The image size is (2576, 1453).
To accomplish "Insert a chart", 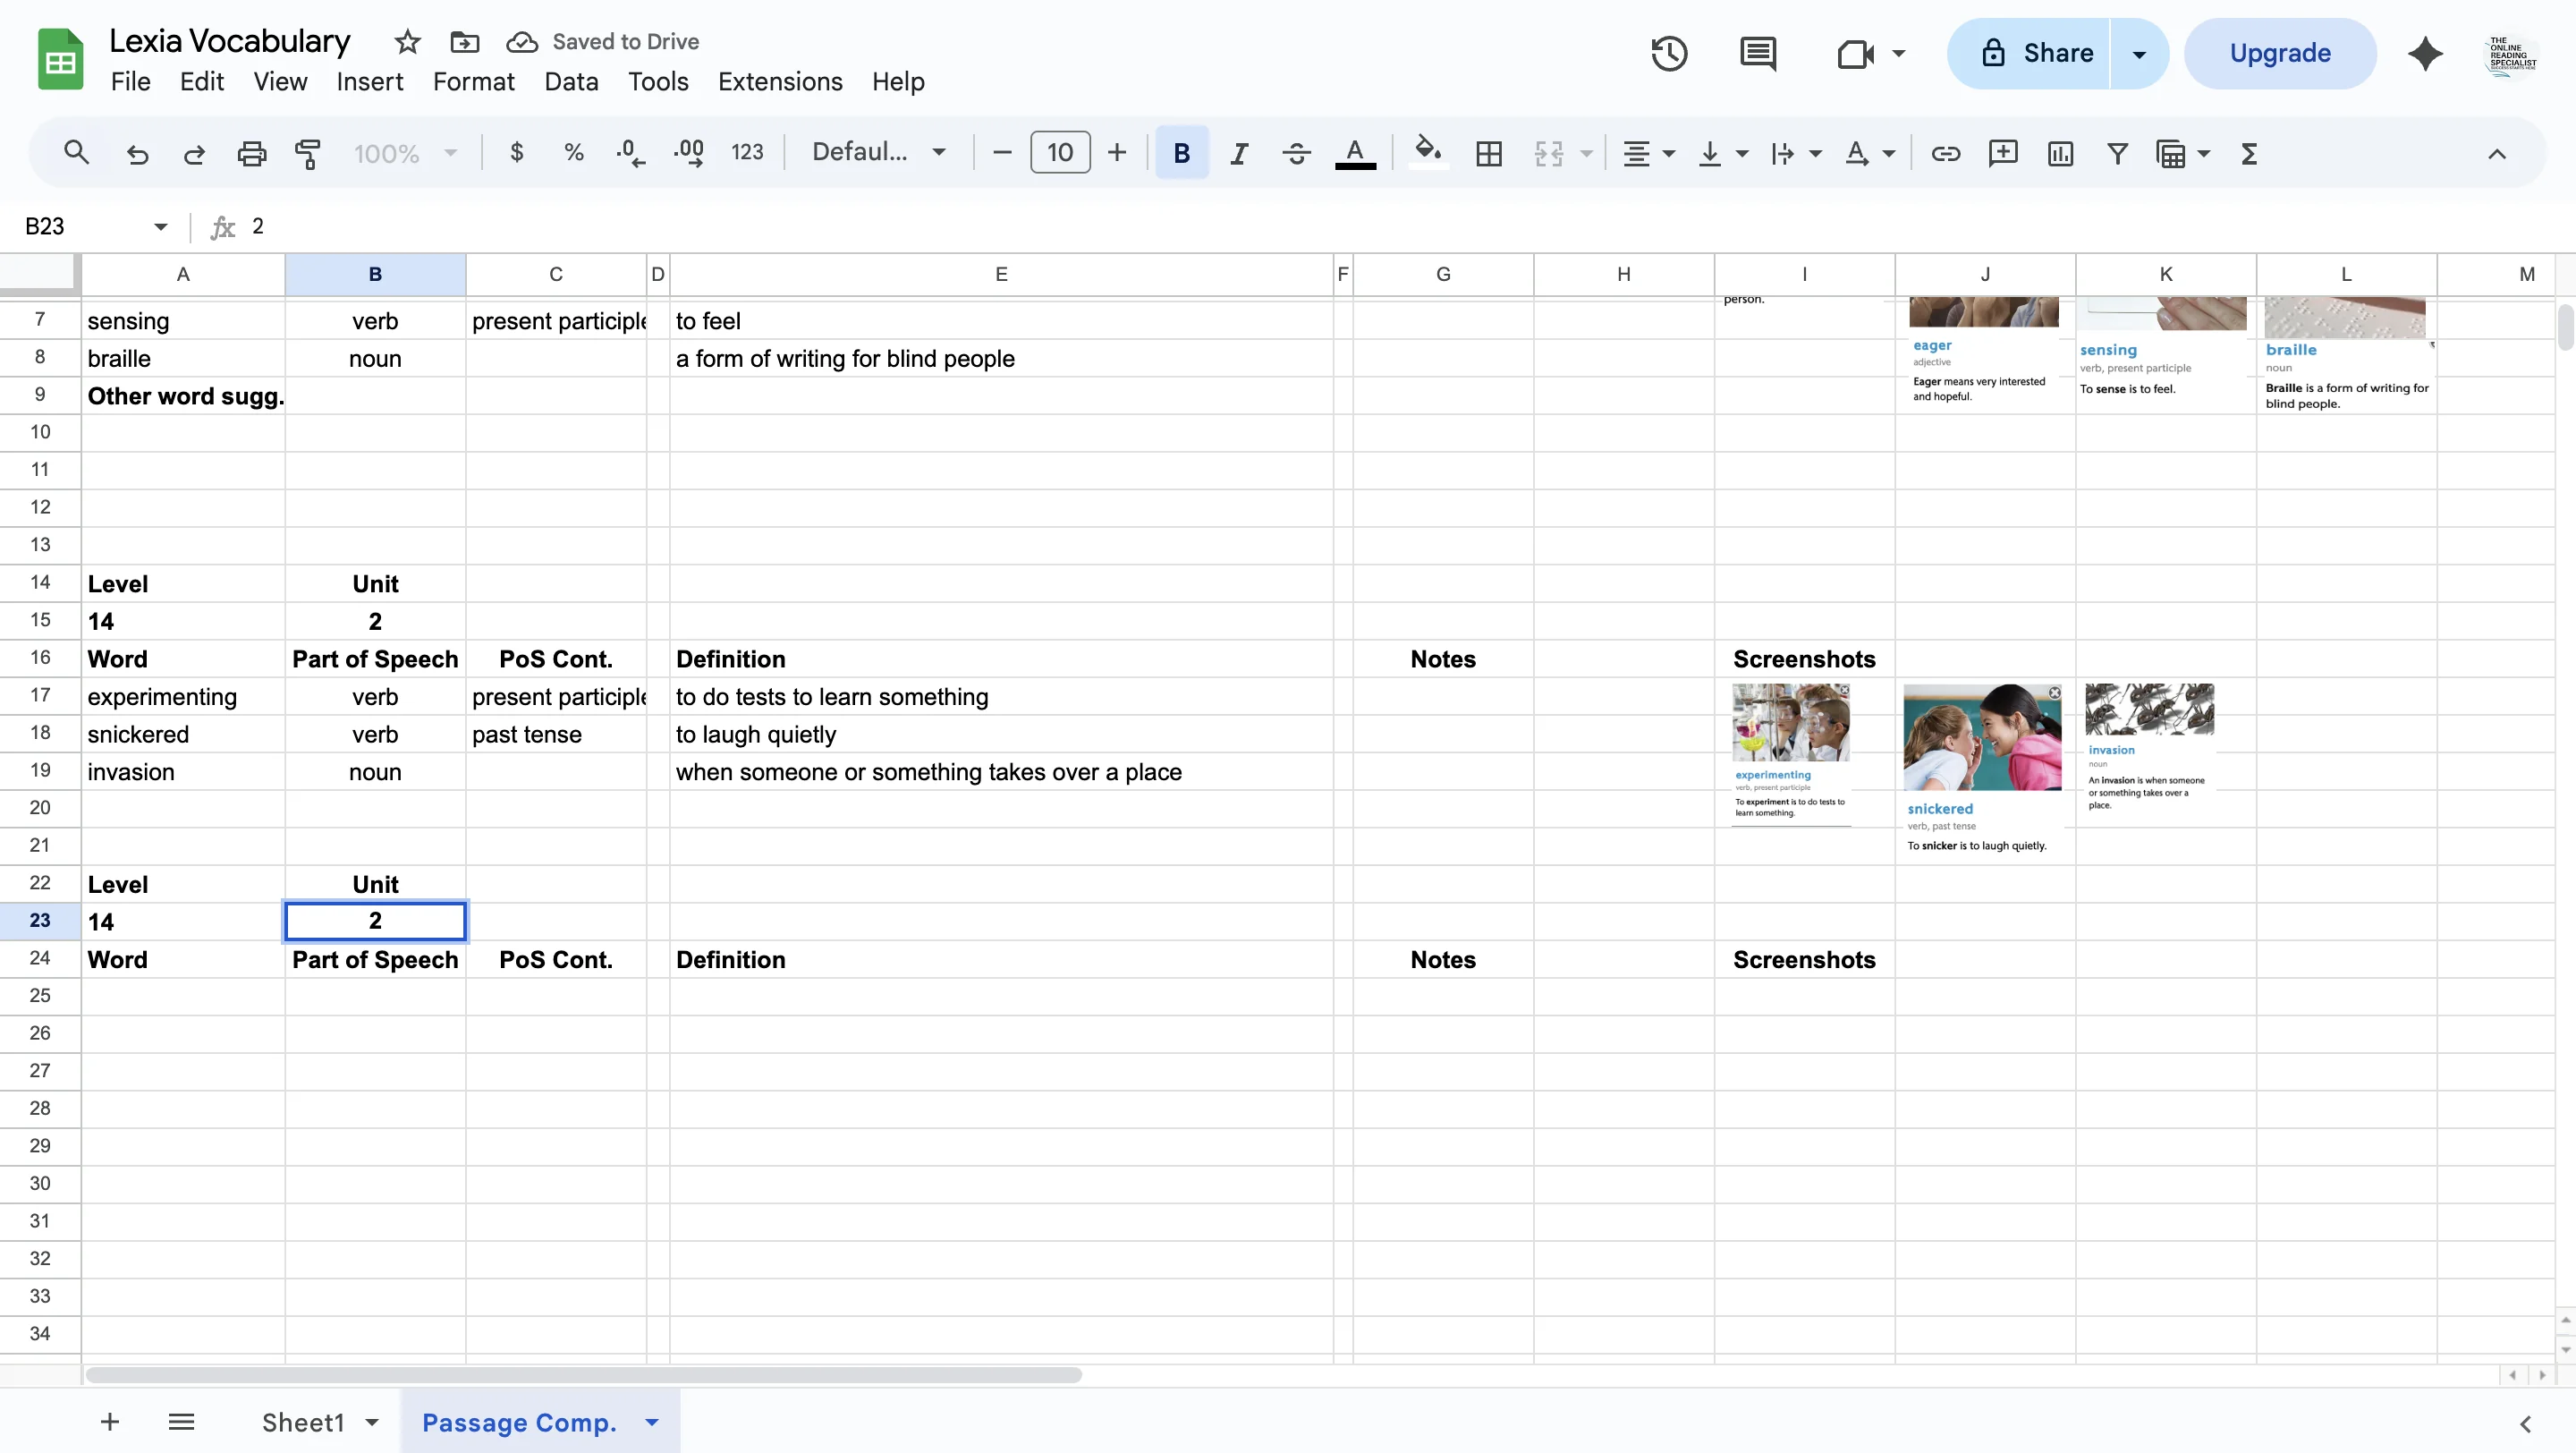I will click(2060, 153).
